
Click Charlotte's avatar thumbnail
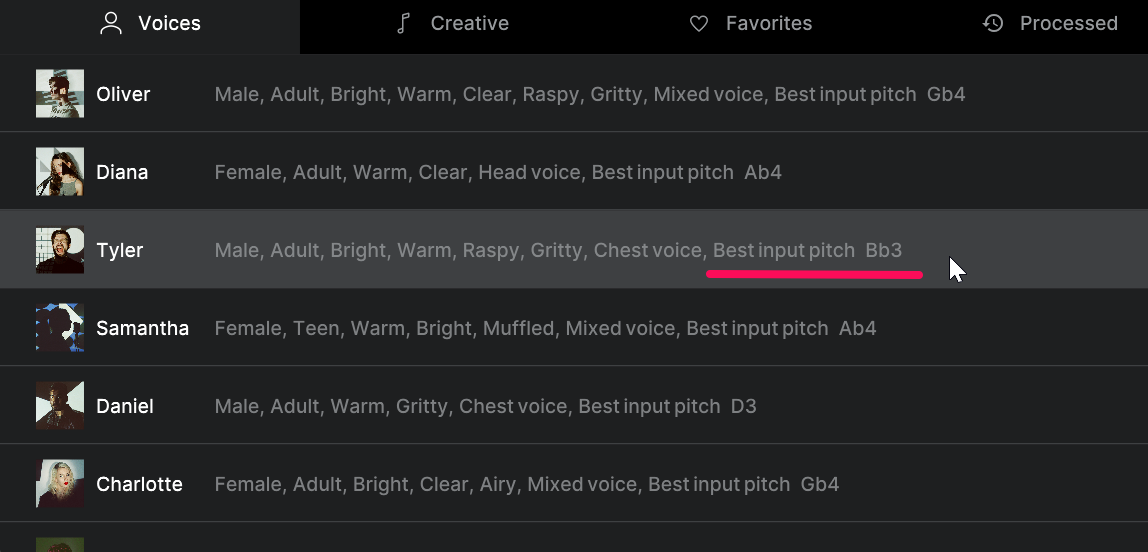click(60, 483)
